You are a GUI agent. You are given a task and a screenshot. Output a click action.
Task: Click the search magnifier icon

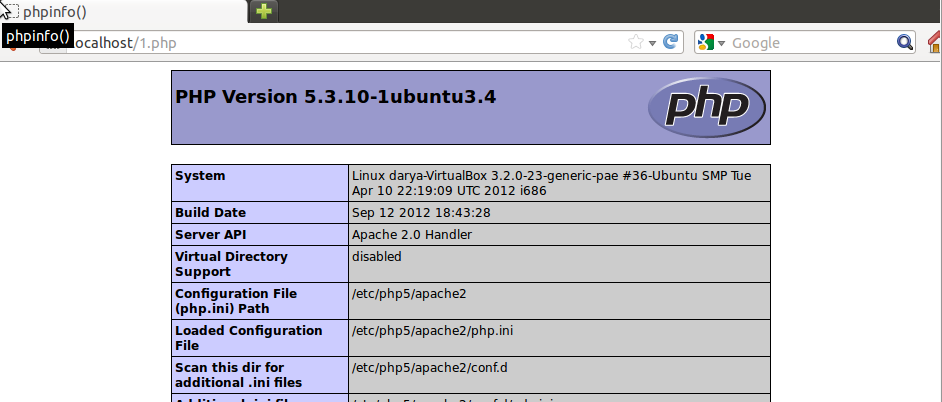pyautogui.click(x=905, y=42)
